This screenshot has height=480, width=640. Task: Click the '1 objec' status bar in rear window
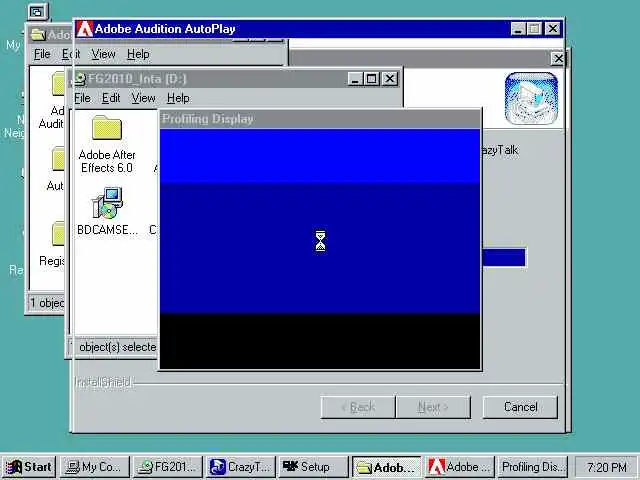click(47, 303)
